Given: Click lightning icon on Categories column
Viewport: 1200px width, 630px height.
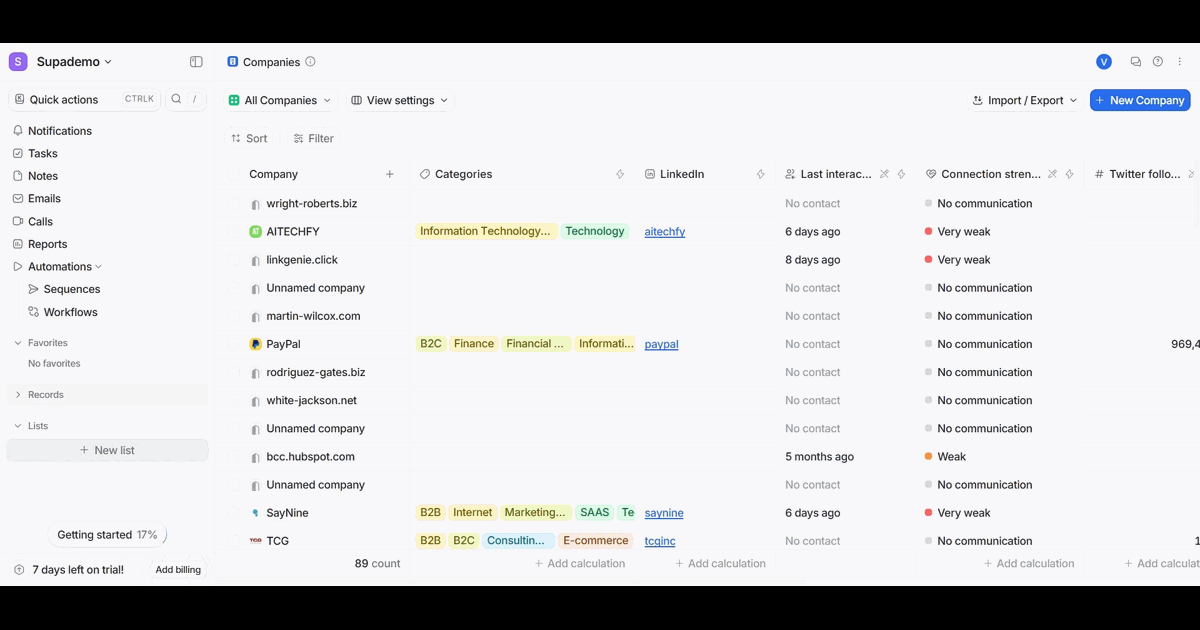Looking at the screenshot, I should click(620, 174).
